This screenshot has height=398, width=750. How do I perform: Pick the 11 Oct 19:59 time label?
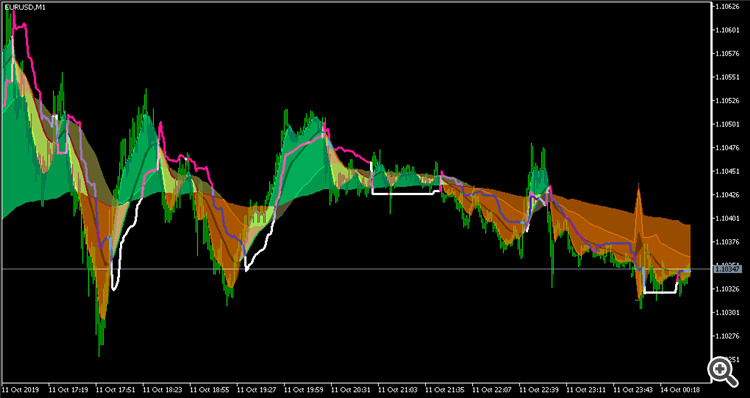tap(304, 389)
